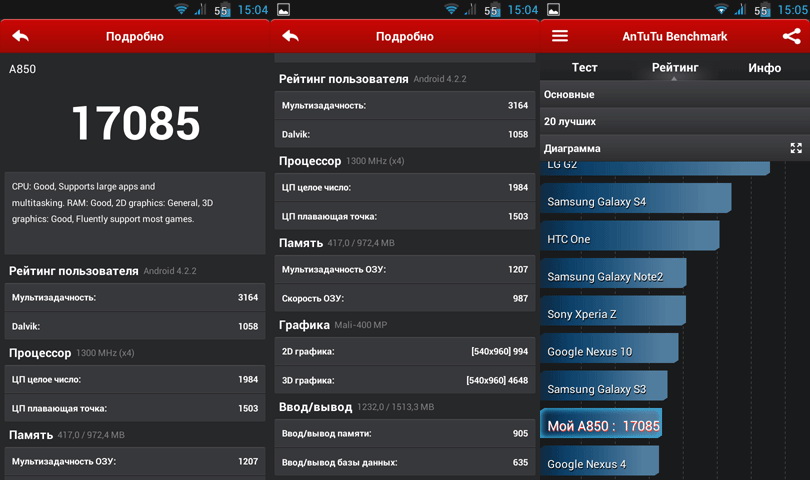Tap the Скорость ОЗУ: 987 row
This screenshot has width=810, height=480.
pyautogui.click(x=405, y=298)
